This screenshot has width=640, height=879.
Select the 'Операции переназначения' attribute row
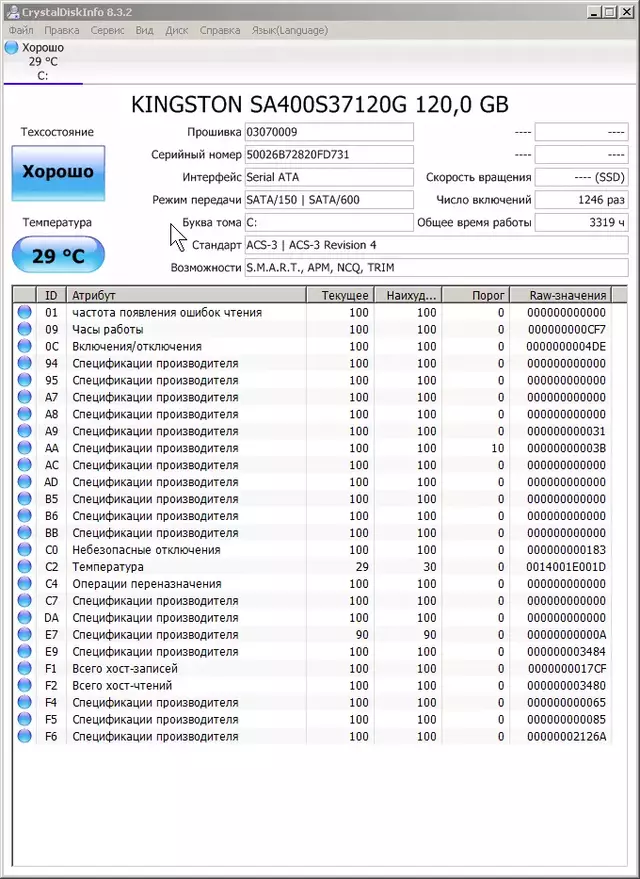tap(312, 584)
